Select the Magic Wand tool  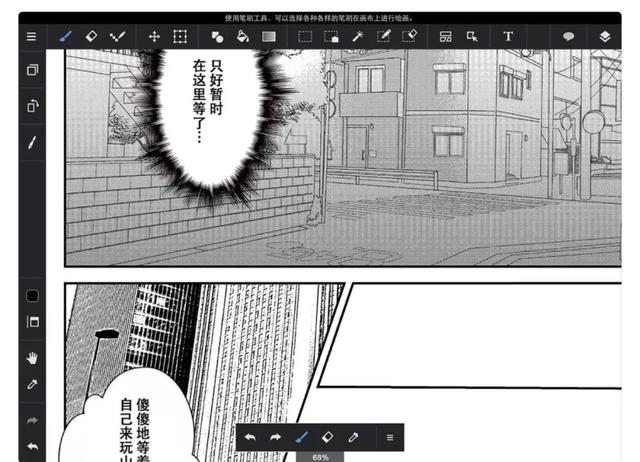(x=358, y=36)
